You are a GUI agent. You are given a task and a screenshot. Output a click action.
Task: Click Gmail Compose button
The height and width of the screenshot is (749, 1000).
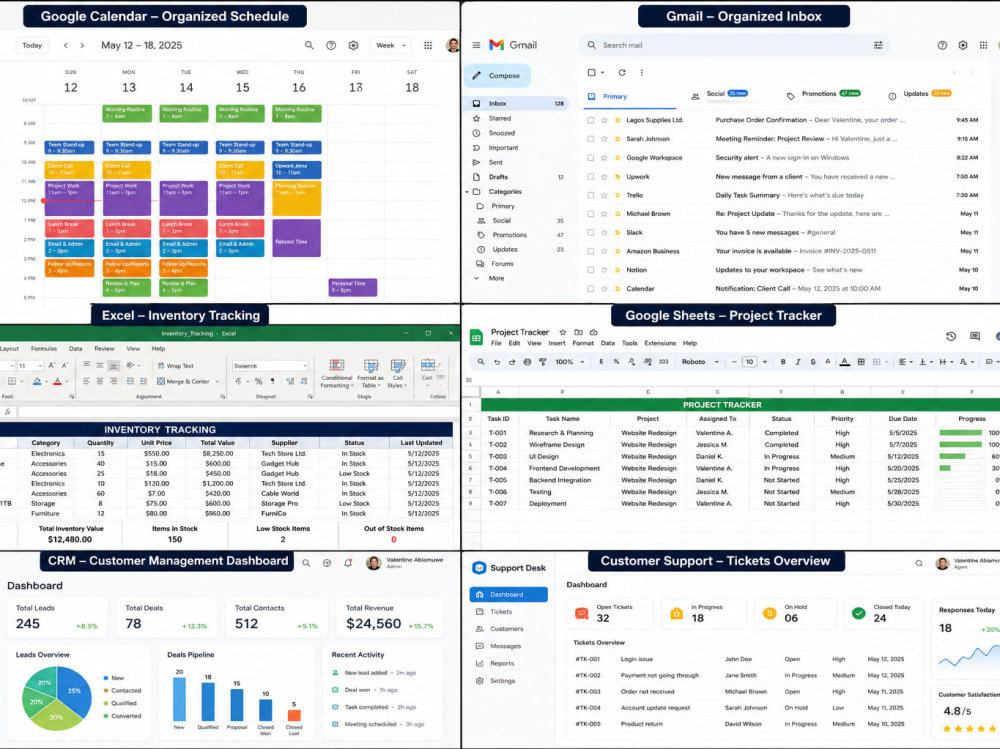[x=497, y=75]
